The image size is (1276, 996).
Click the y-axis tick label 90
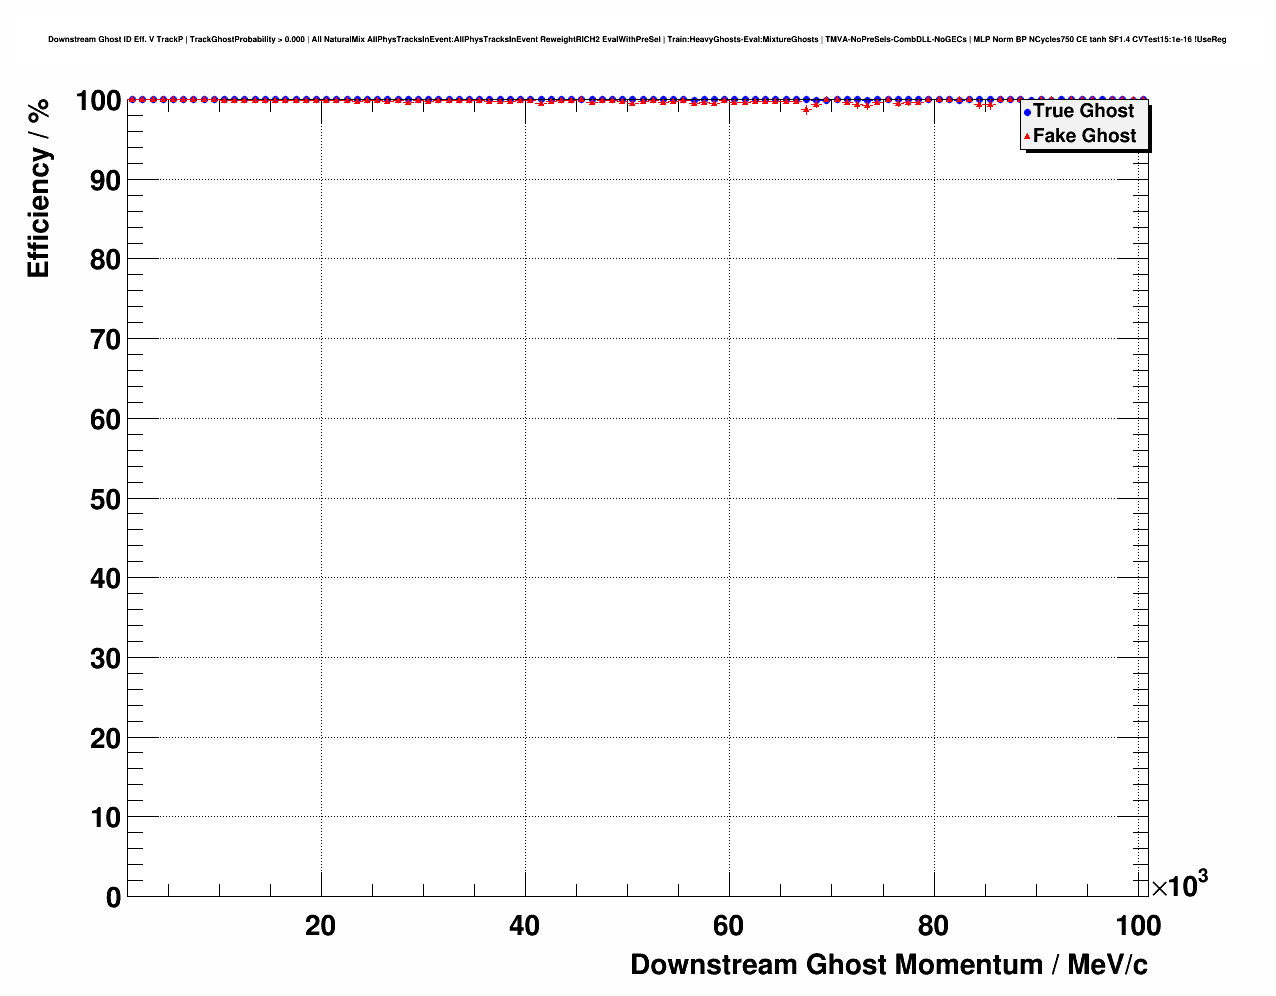click(x=105, y=181)
